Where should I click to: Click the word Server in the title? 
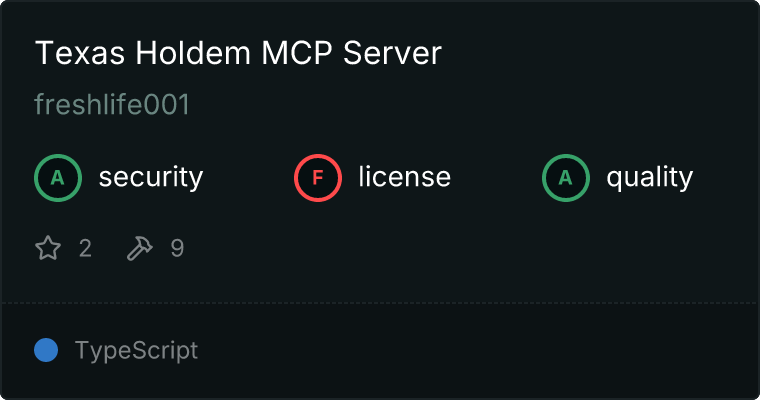pos(392,52)
